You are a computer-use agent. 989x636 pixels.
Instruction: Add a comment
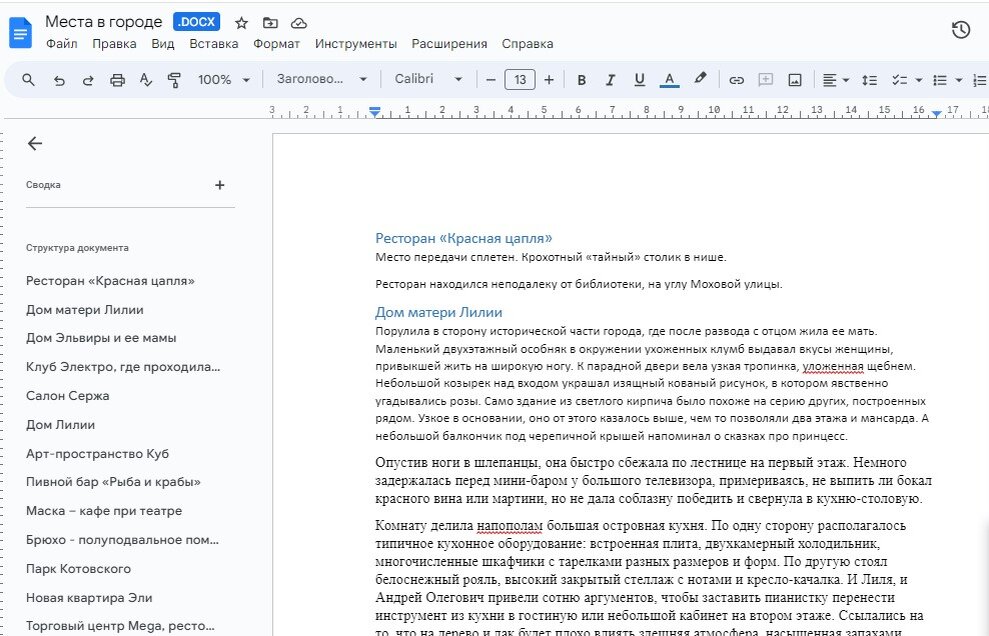click(765, 80)
